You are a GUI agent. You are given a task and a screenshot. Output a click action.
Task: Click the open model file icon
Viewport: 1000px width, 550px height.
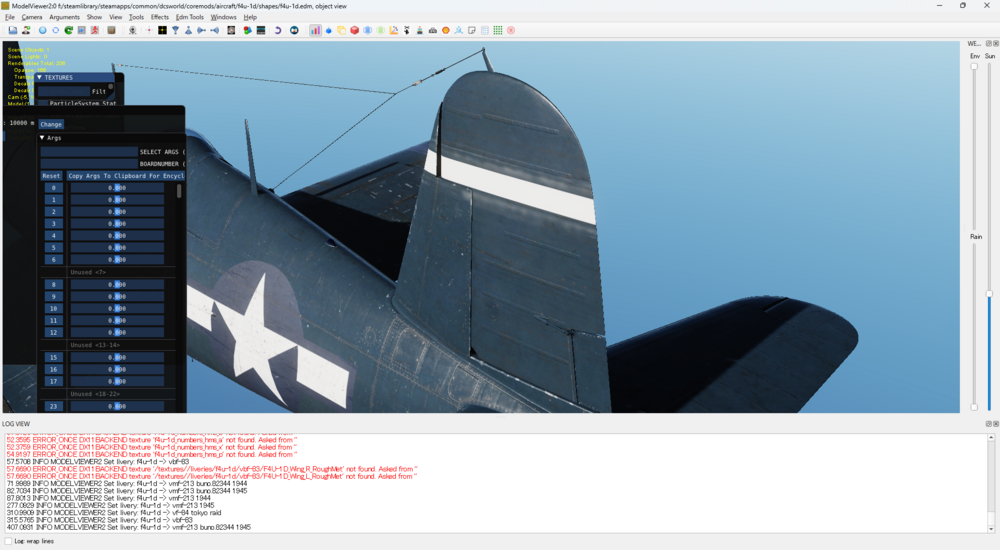tap(13, 30)
